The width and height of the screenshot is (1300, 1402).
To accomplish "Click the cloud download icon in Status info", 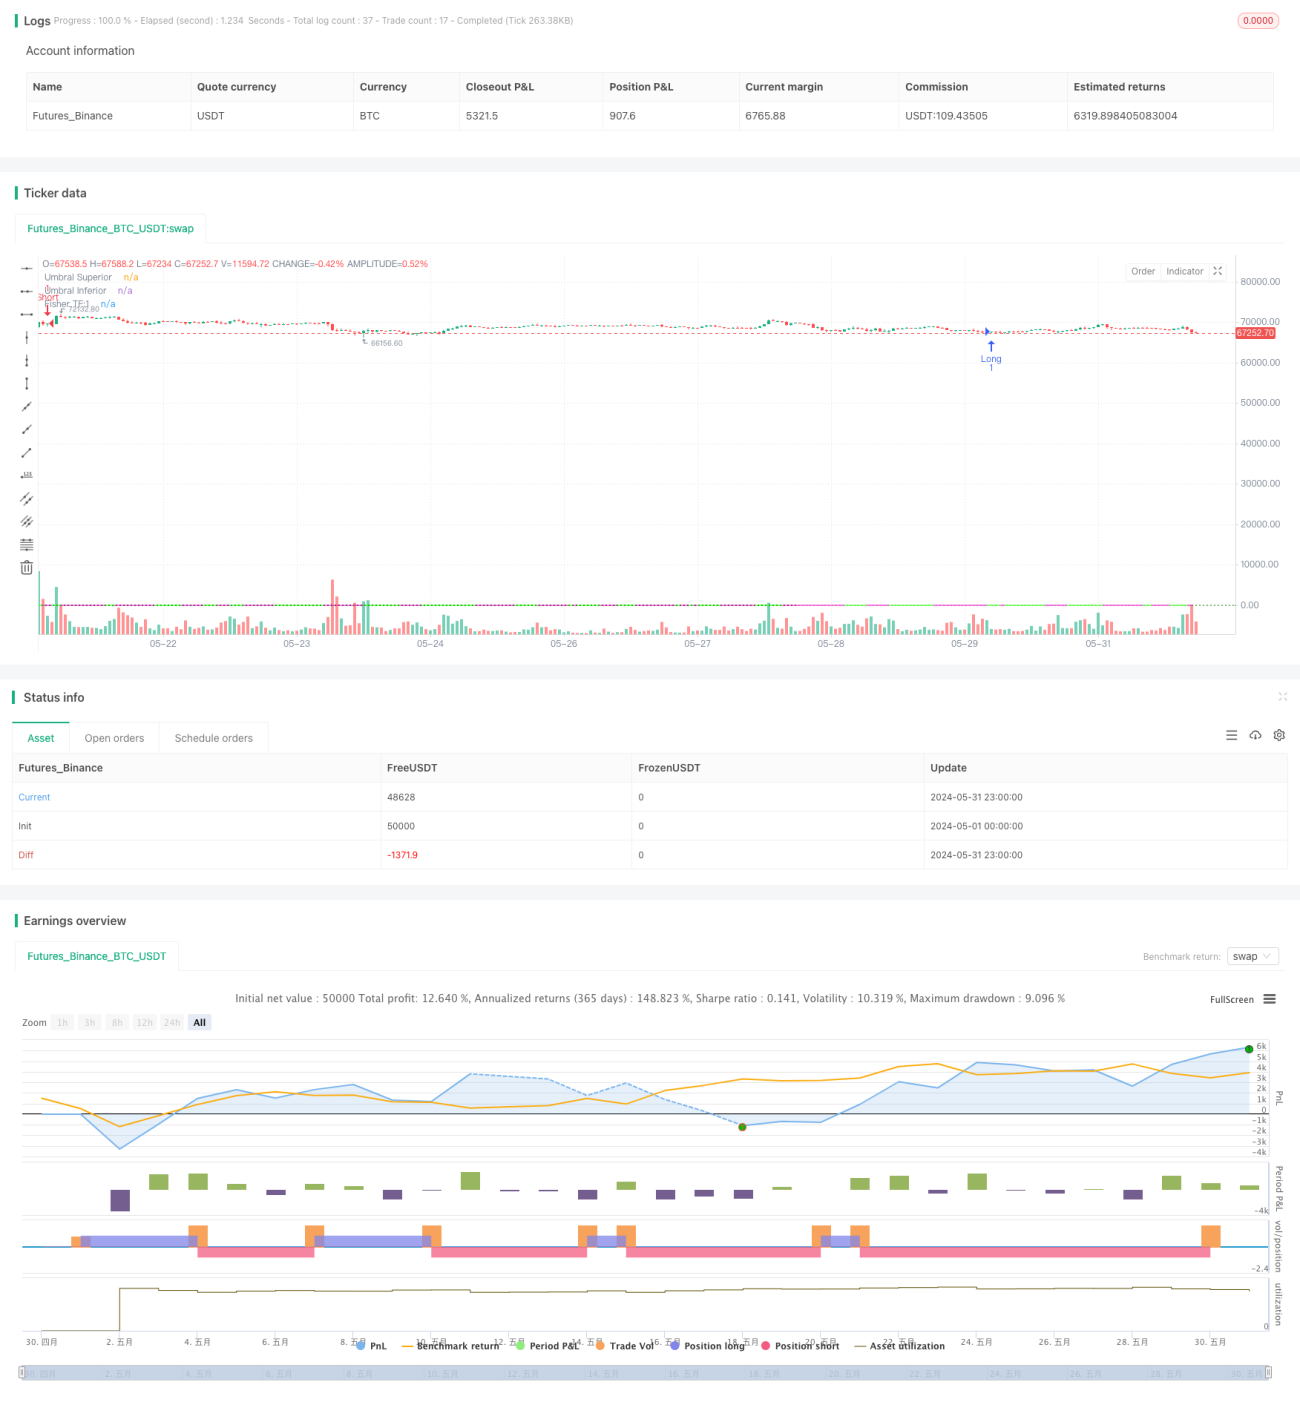I will [x=1255, y=735].
